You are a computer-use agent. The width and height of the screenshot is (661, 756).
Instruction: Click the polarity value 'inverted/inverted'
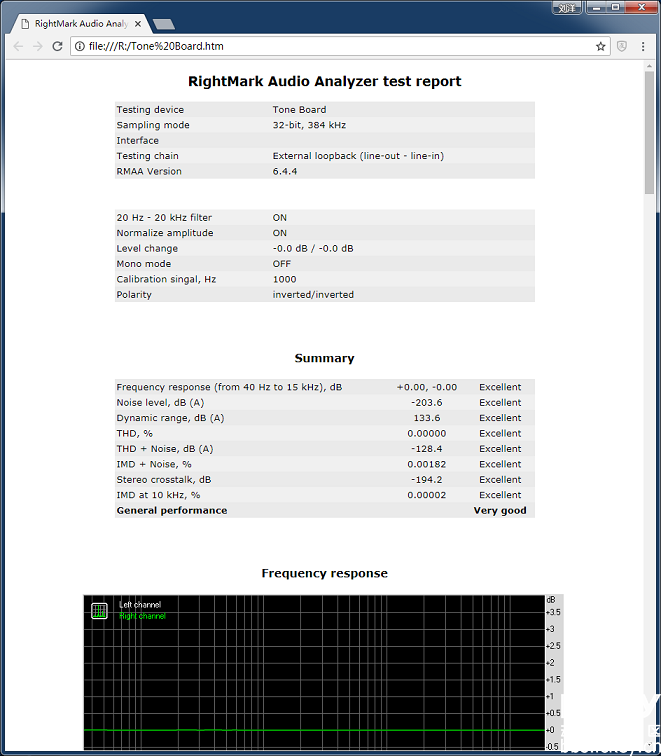pos(313,295)
